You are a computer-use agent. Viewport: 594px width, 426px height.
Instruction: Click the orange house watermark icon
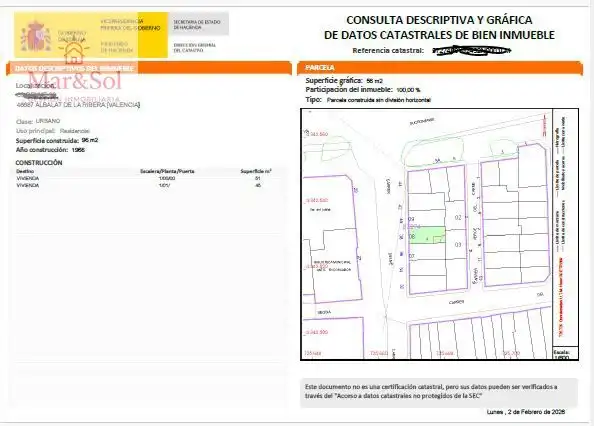click(x=74, y=53)
